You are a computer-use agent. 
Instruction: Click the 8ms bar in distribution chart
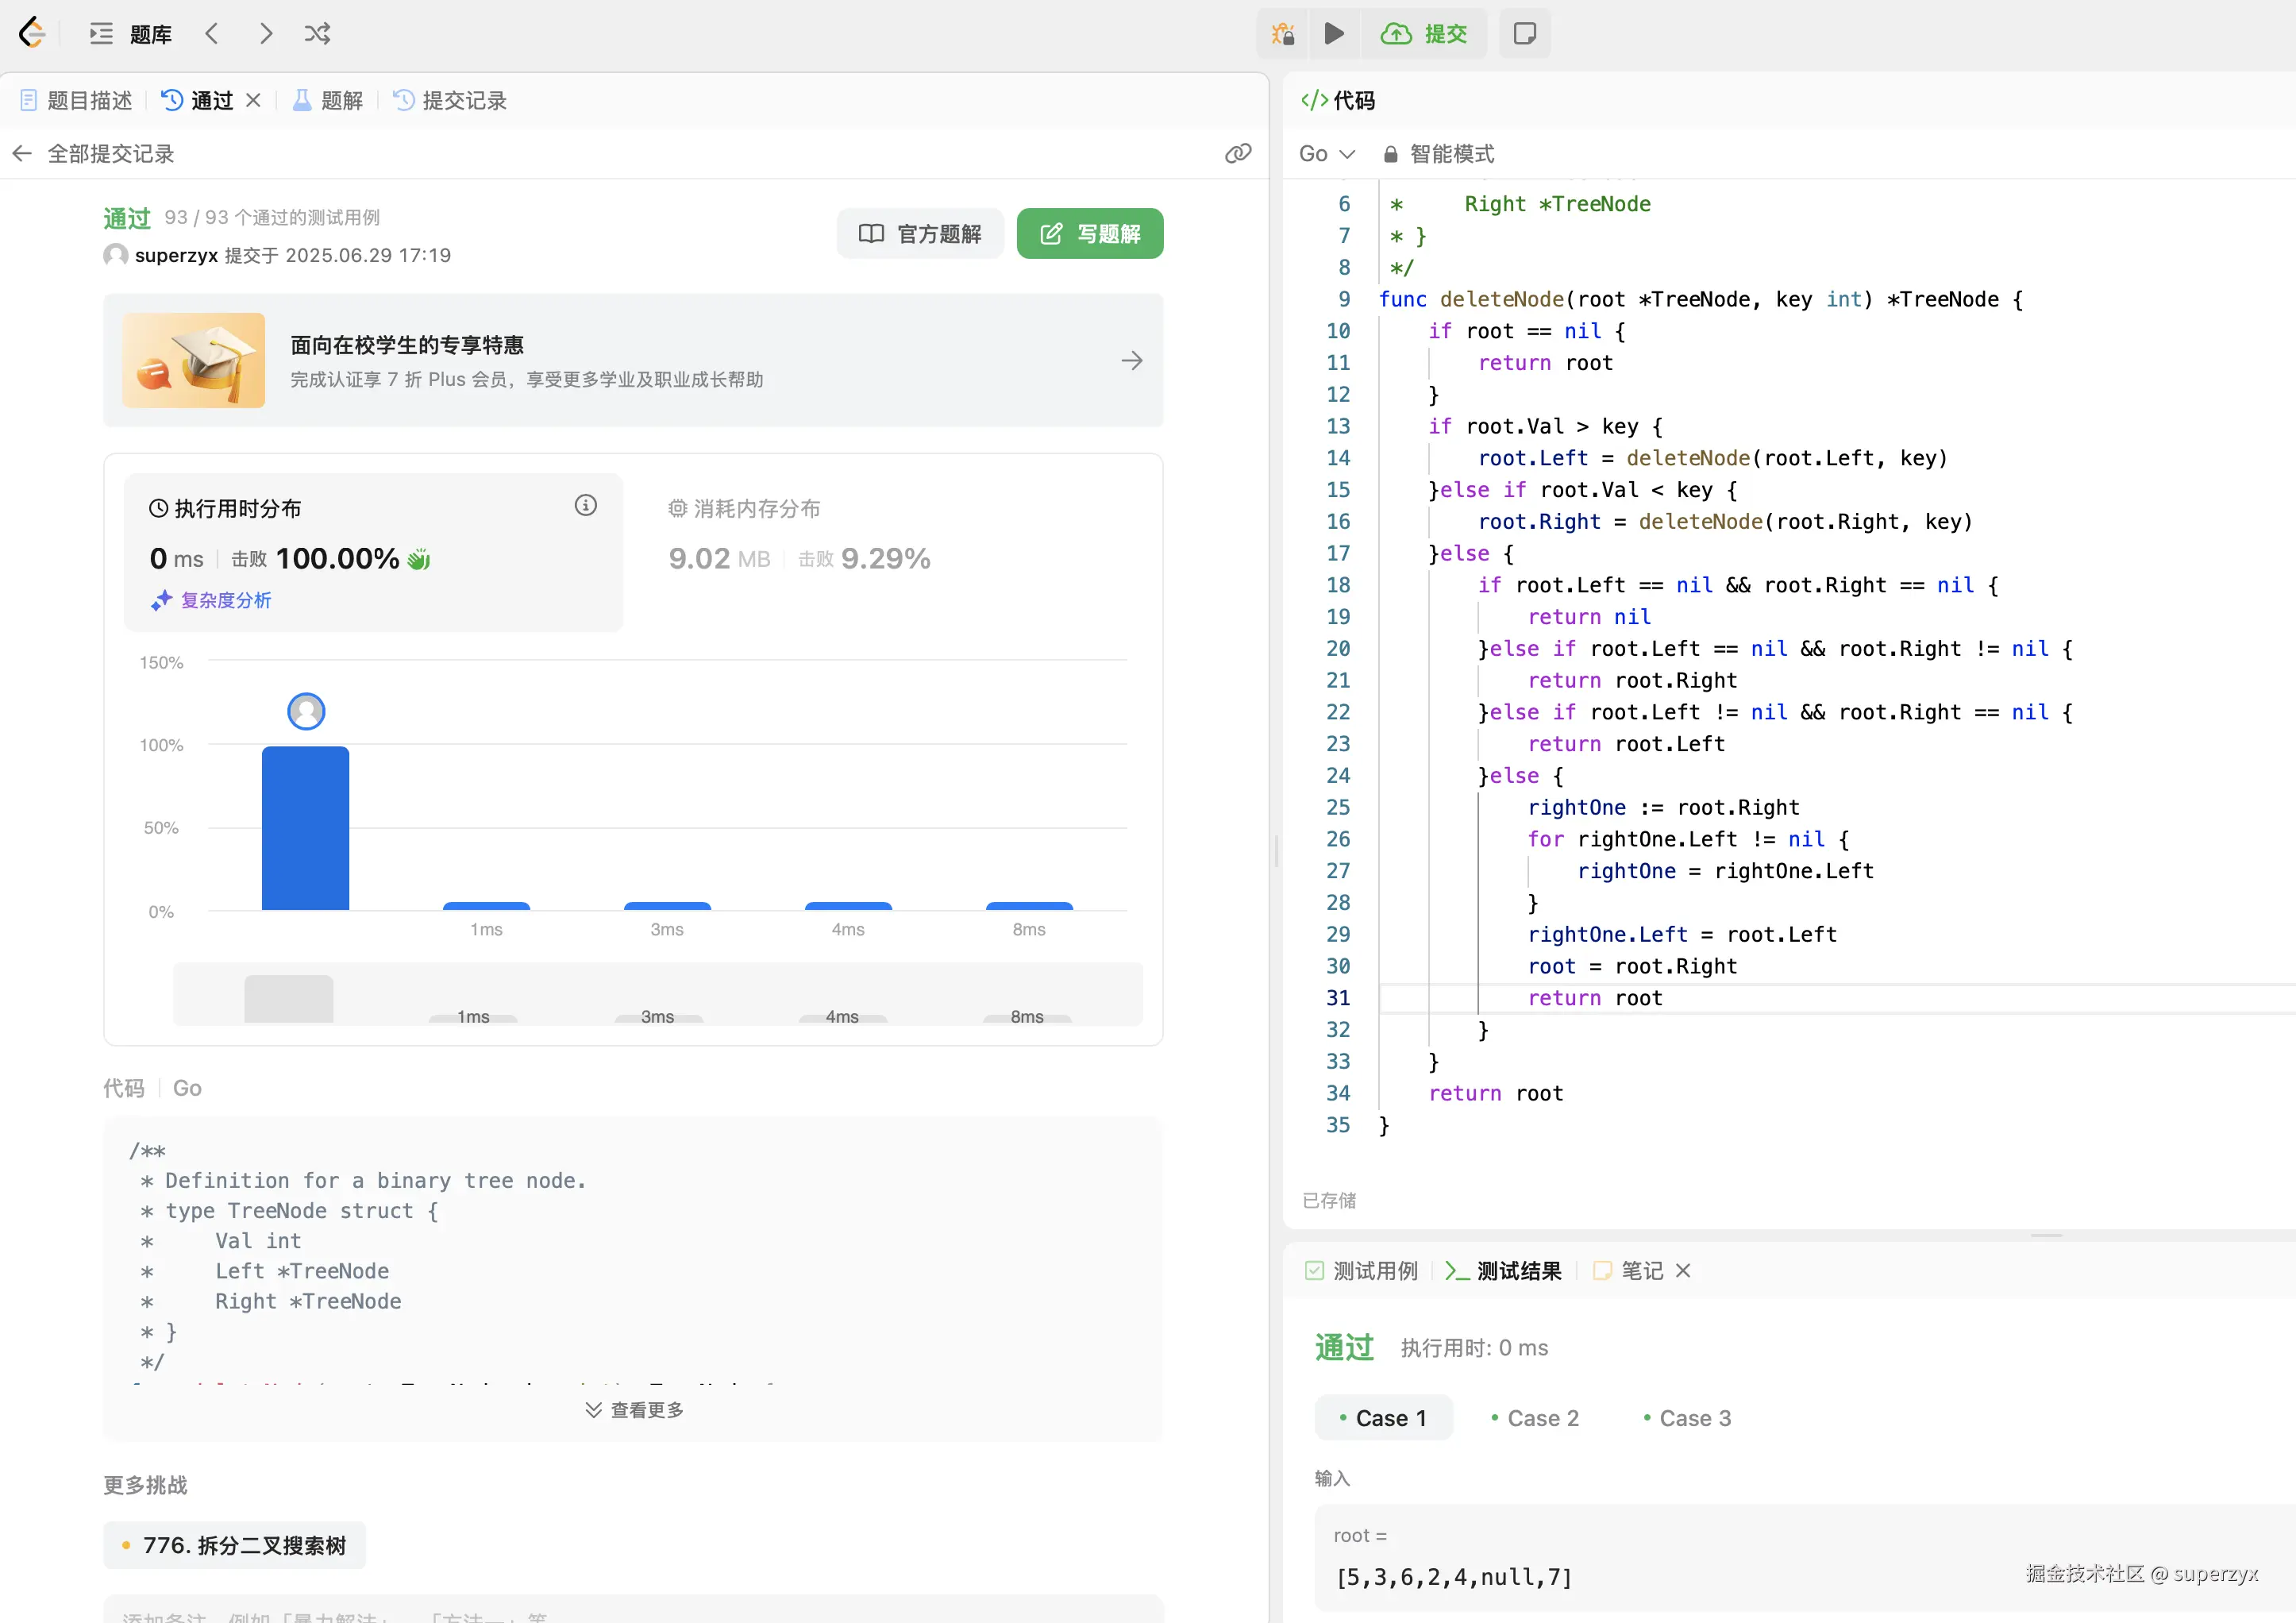[x=1029, y=906]
